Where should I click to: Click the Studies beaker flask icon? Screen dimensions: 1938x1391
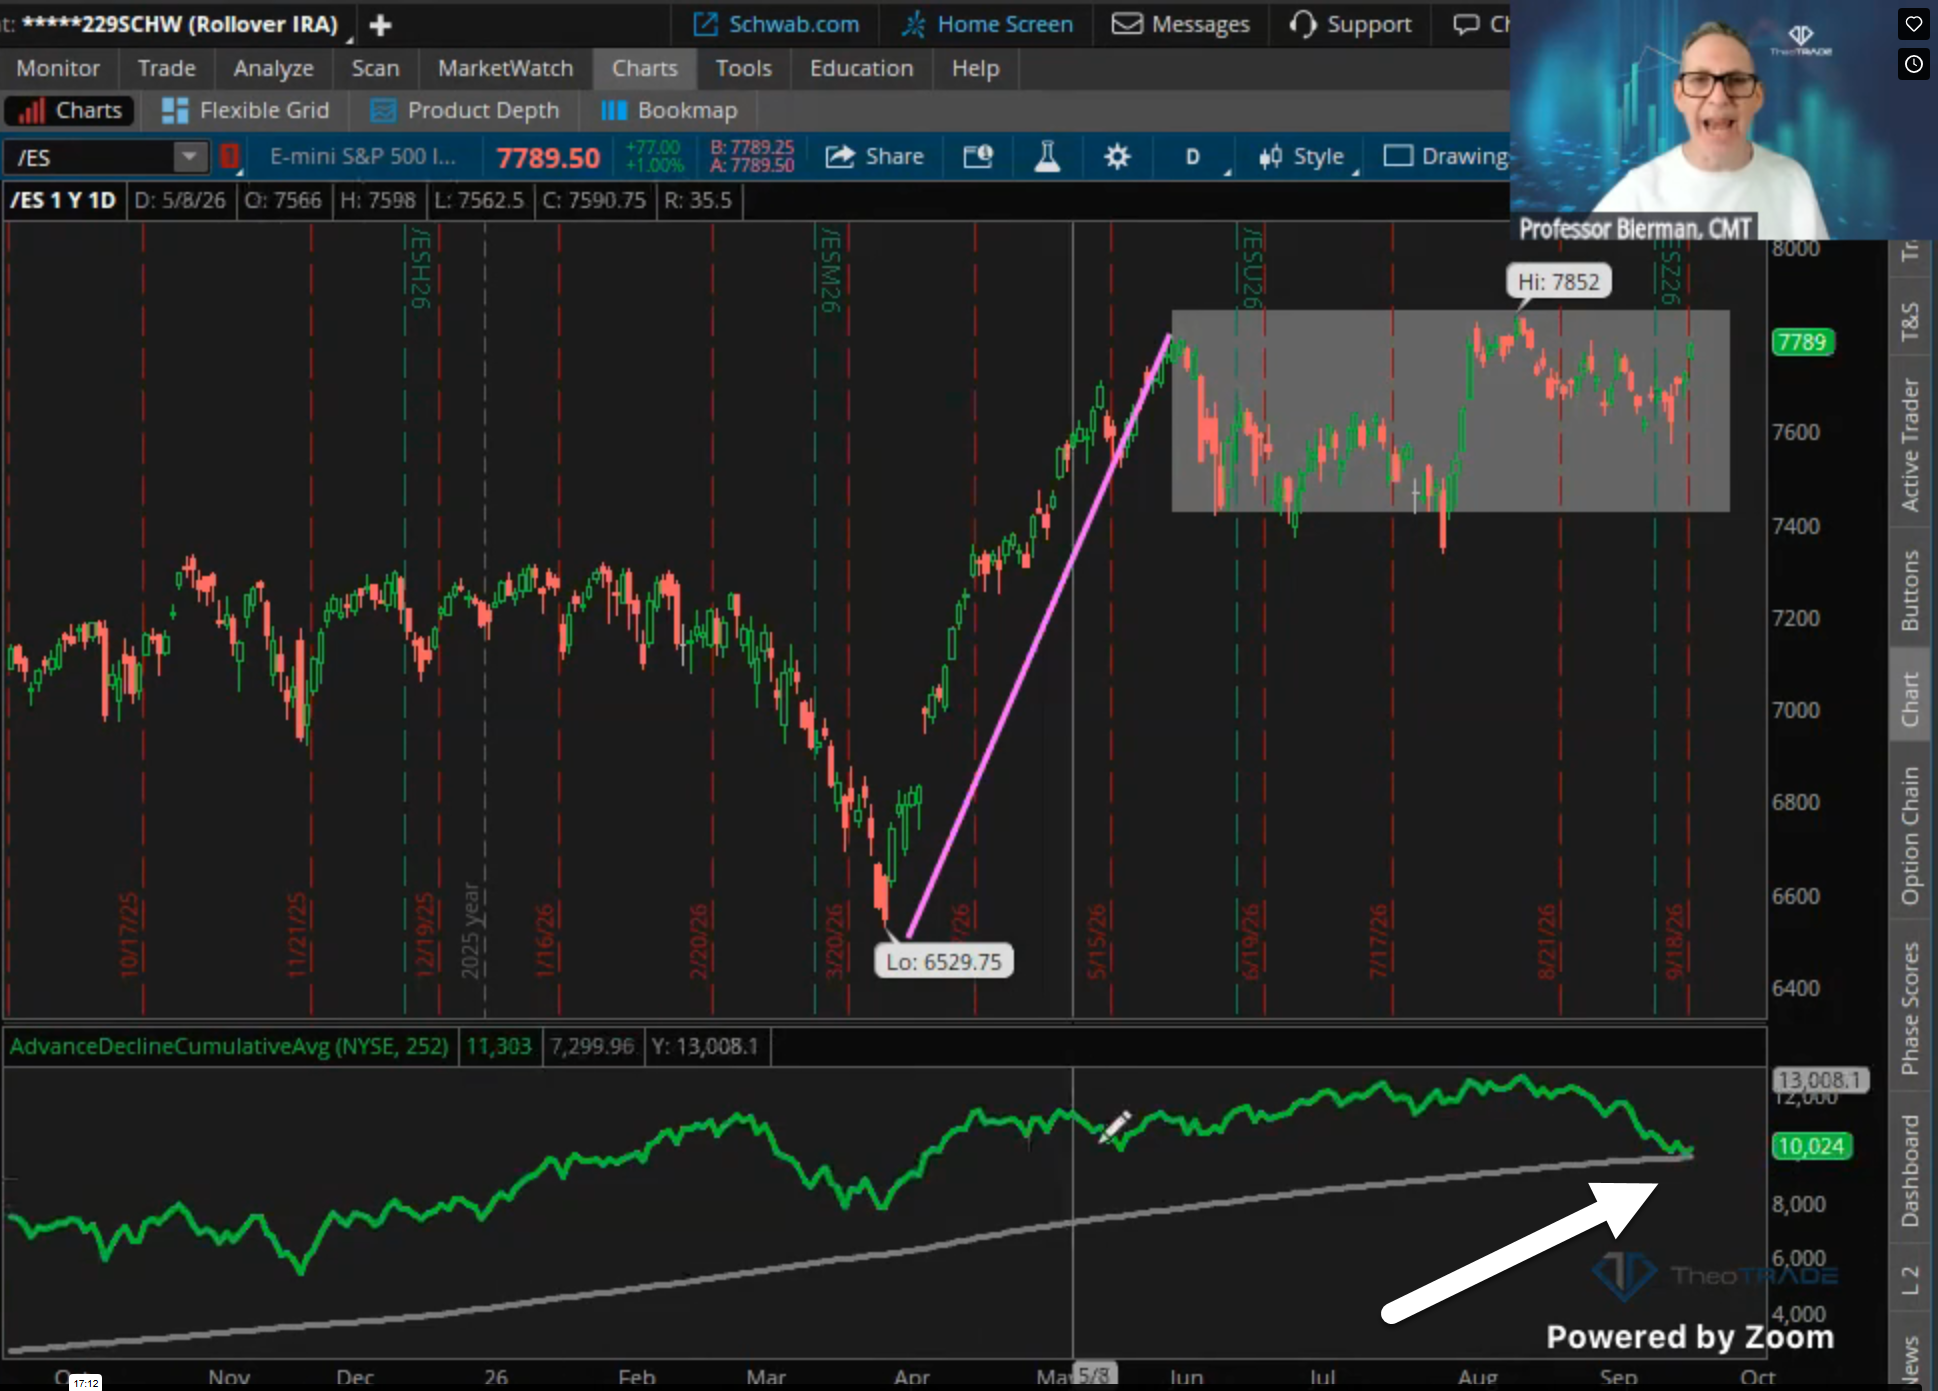1047,157
